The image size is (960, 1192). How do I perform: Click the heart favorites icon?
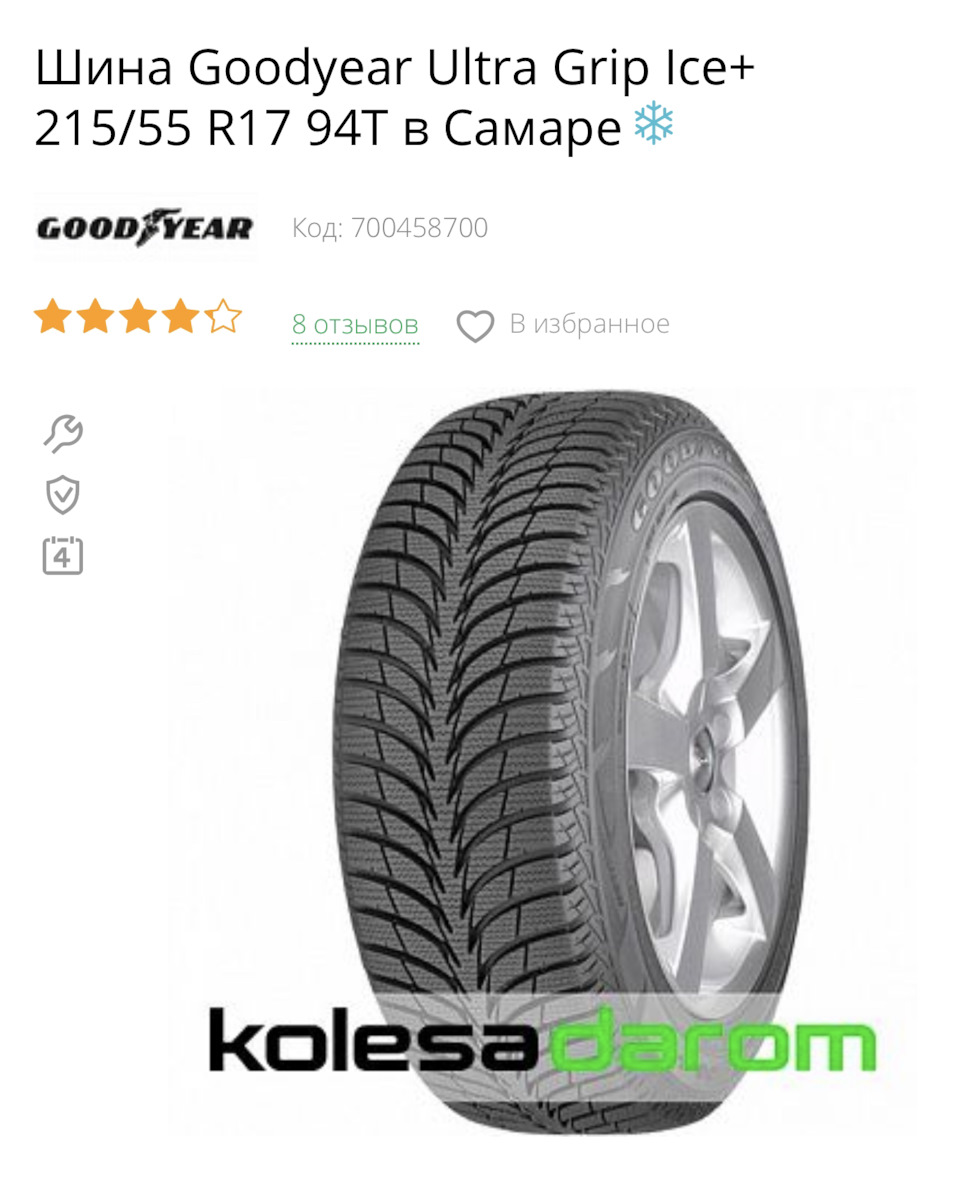pos(475,326)
